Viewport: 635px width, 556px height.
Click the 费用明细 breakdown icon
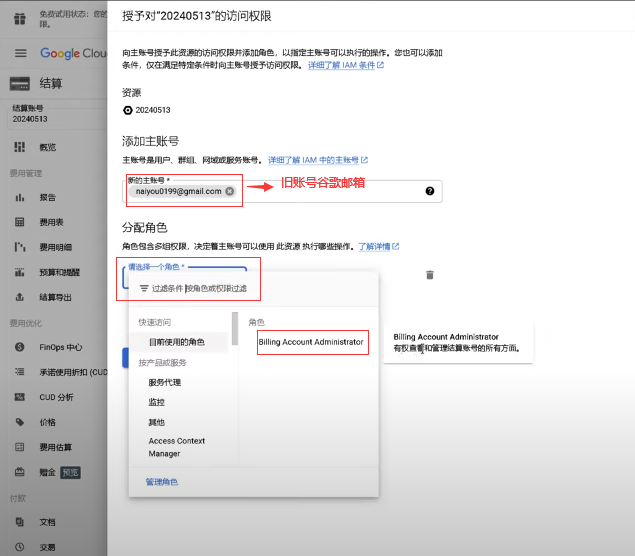19,247
